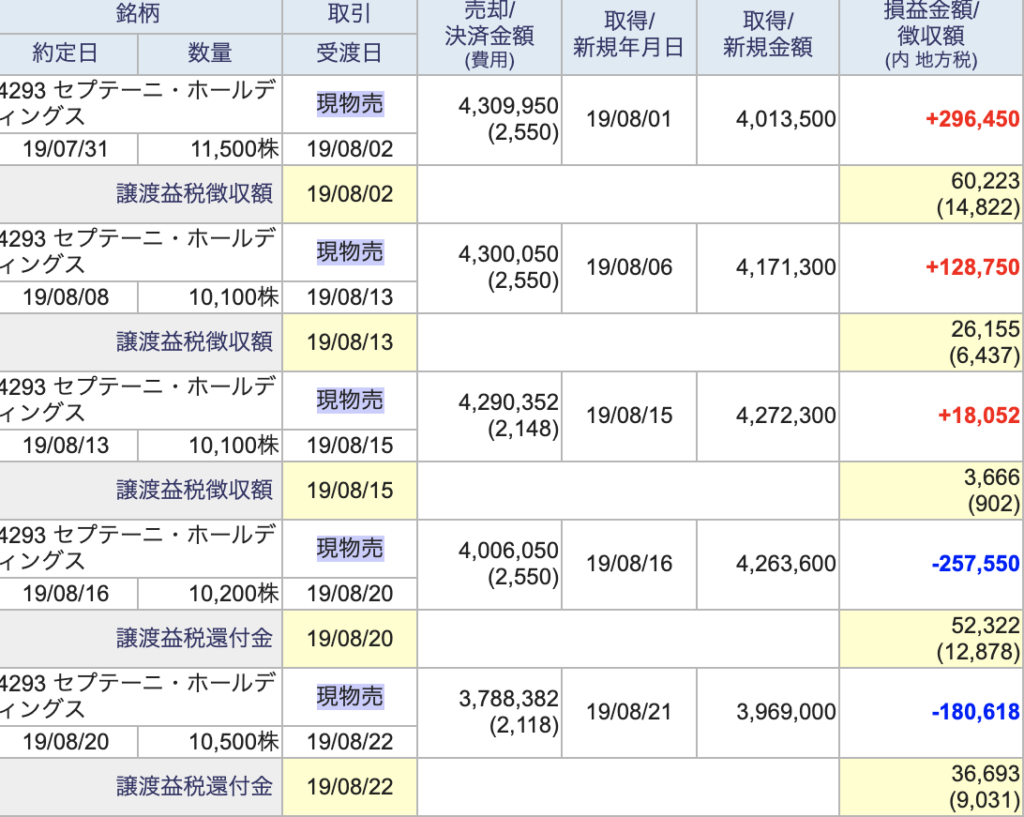Click the tax withheld amount 3,666
The width and height of the screenshot is (1024, 817).
point(991,477)
